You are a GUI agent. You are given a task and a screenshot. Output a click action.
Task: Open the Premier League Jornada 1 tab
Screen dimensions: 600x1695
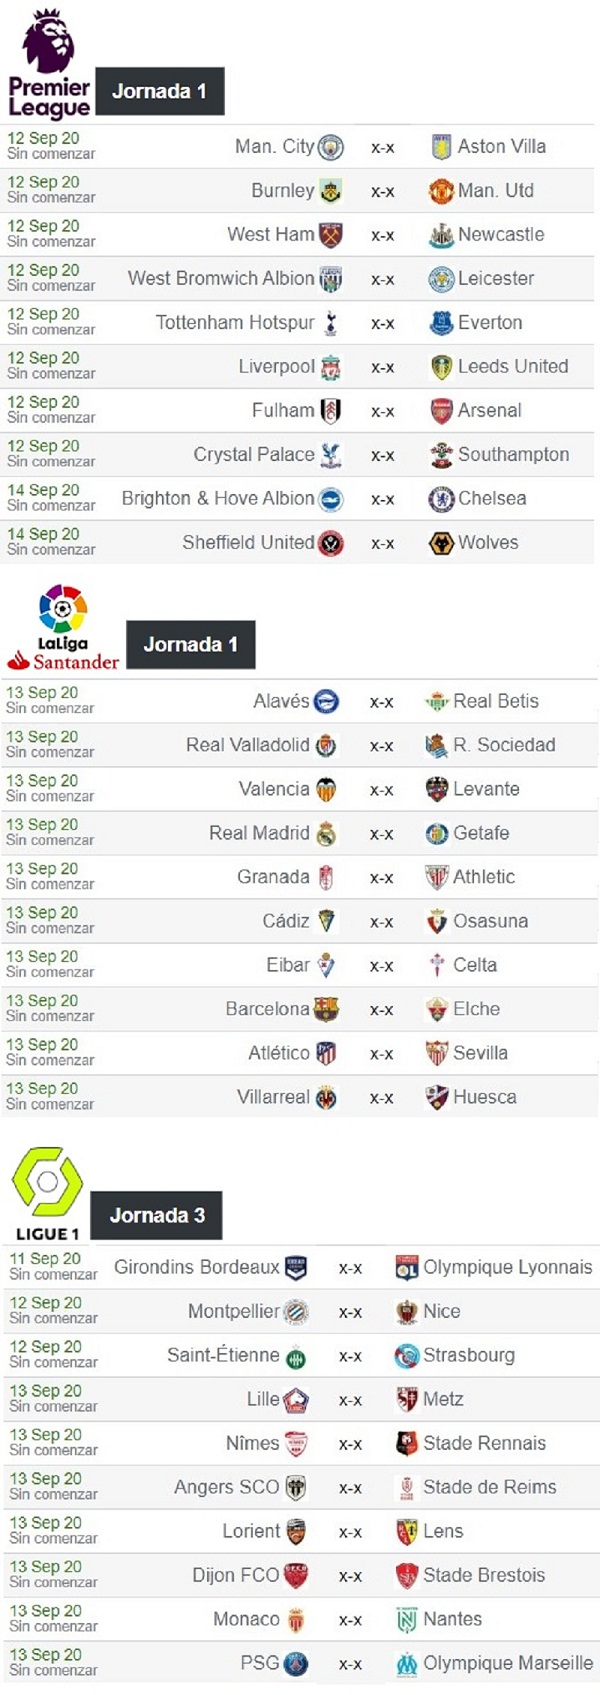160,92
